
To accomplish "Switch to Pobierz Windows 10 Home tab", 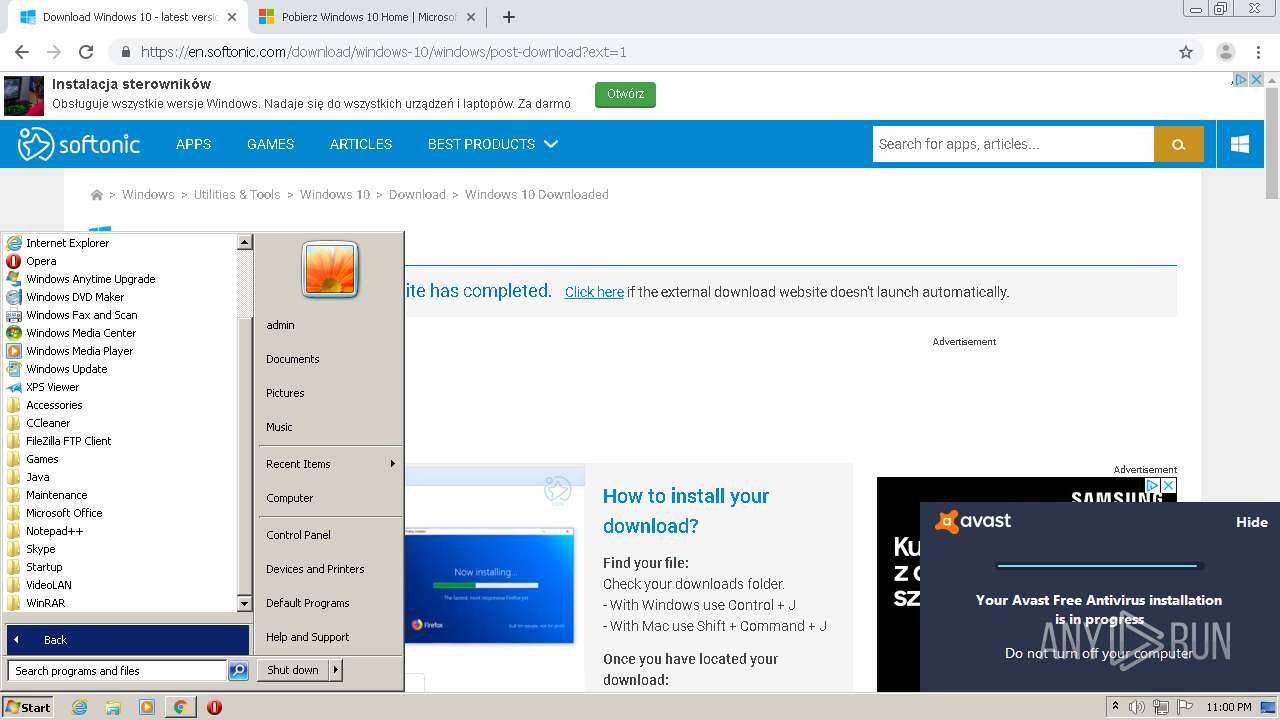I will [367, 17].
